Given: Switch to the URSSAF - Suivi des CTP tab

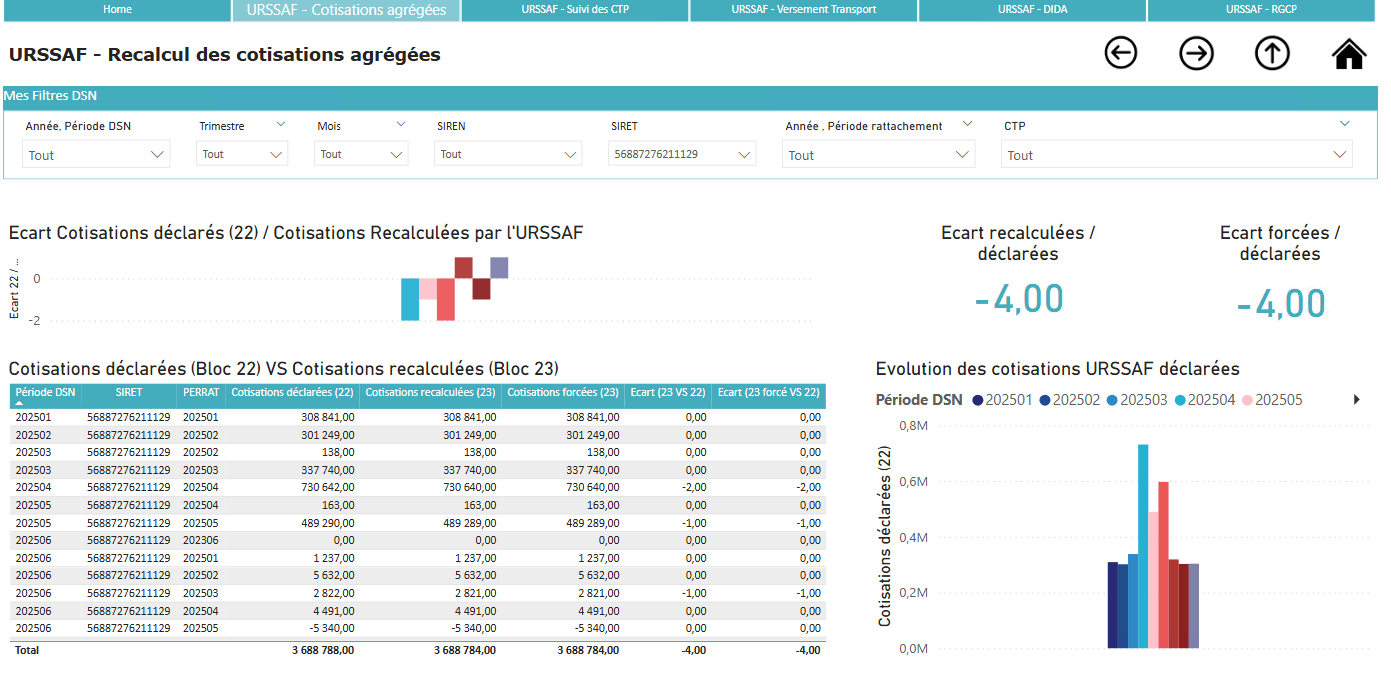Looking at the screenshot, I should (575, 11).
